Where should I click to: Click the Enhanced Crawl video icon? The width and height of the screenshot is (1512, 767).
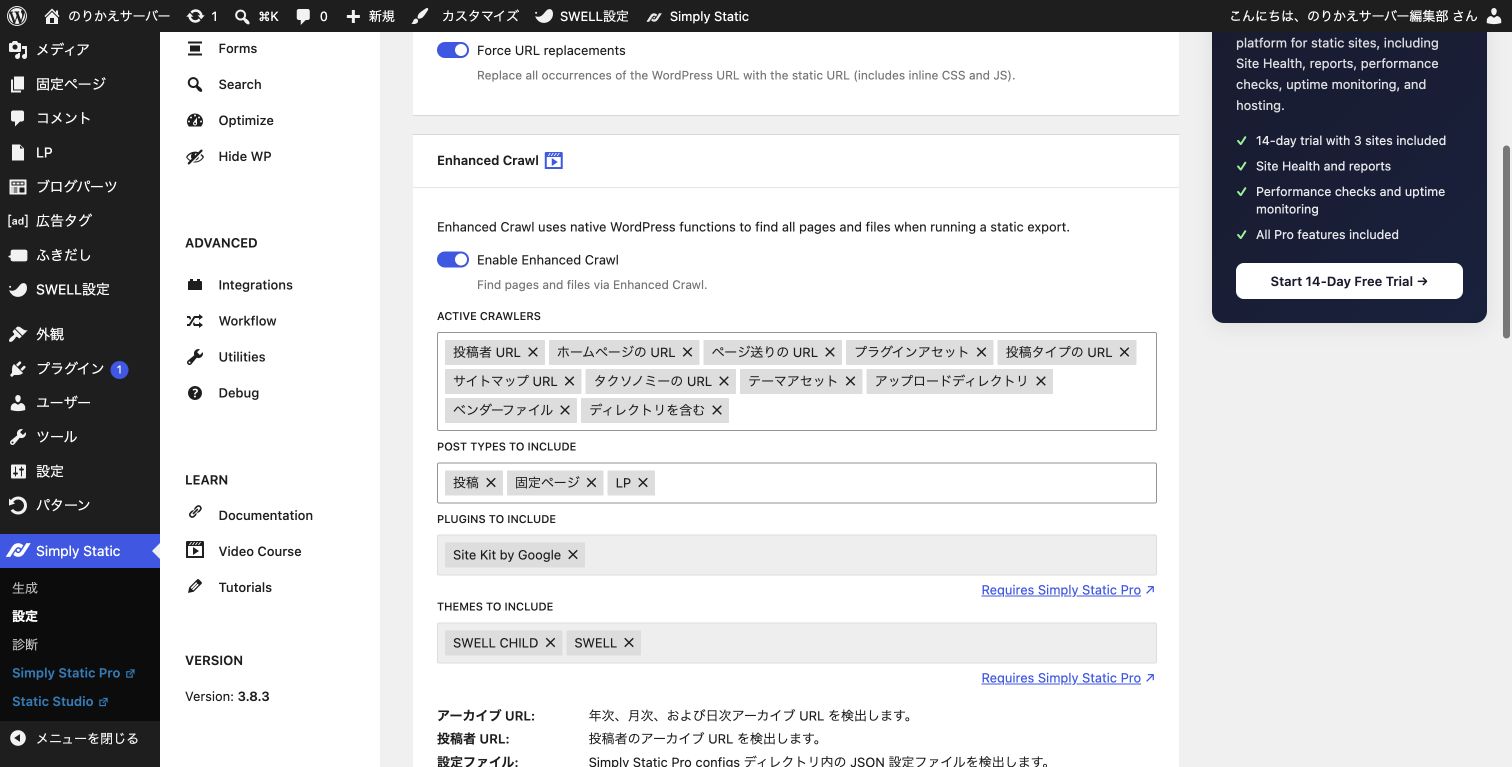pyautogui.click(x=554, y=160)
